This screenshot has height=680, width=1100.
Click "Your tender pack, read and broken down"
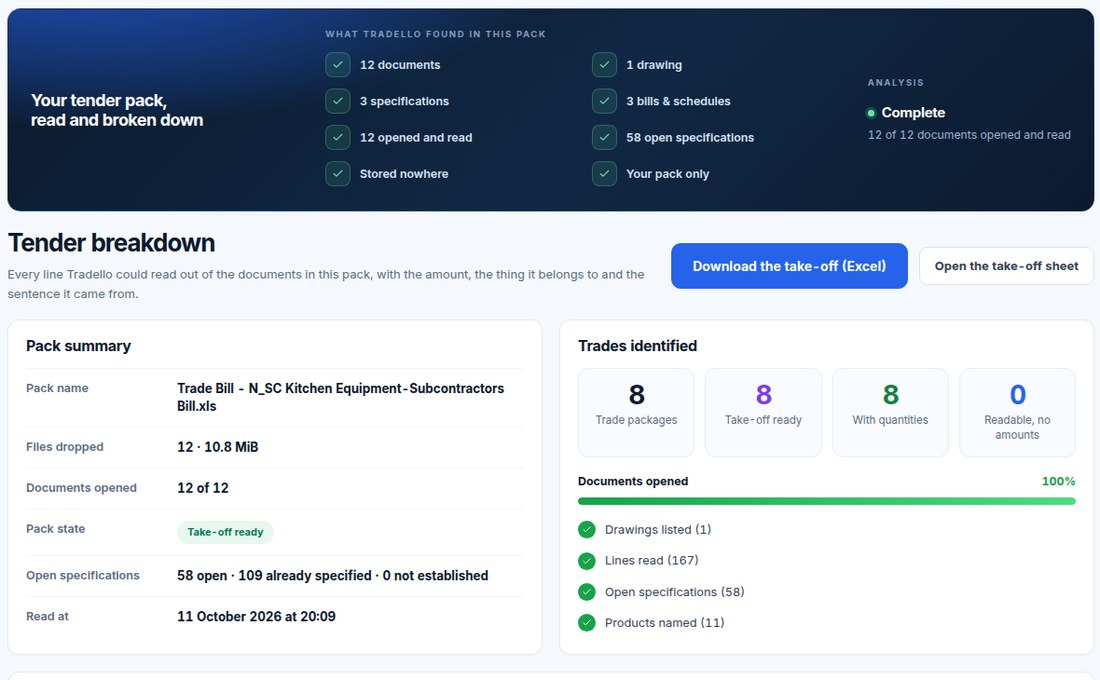point(117,110)
